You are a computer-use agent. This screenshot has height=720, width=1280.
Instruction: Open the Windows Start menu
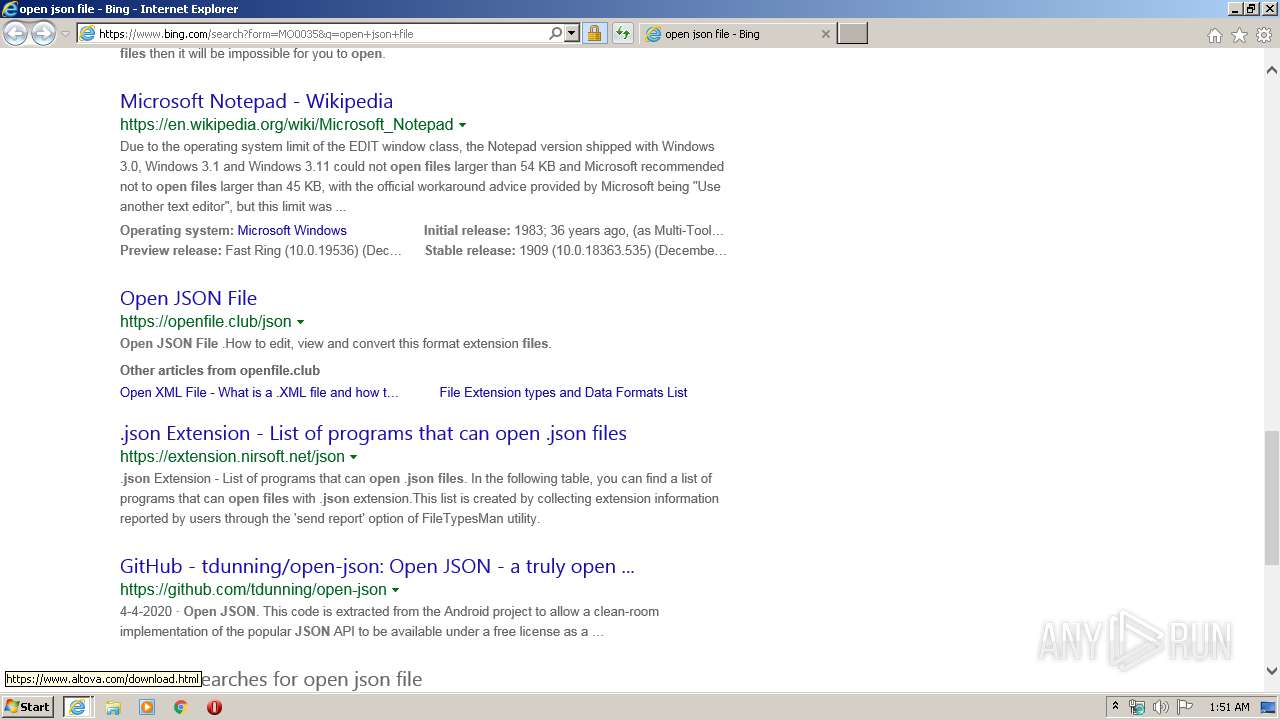(28, 706)
